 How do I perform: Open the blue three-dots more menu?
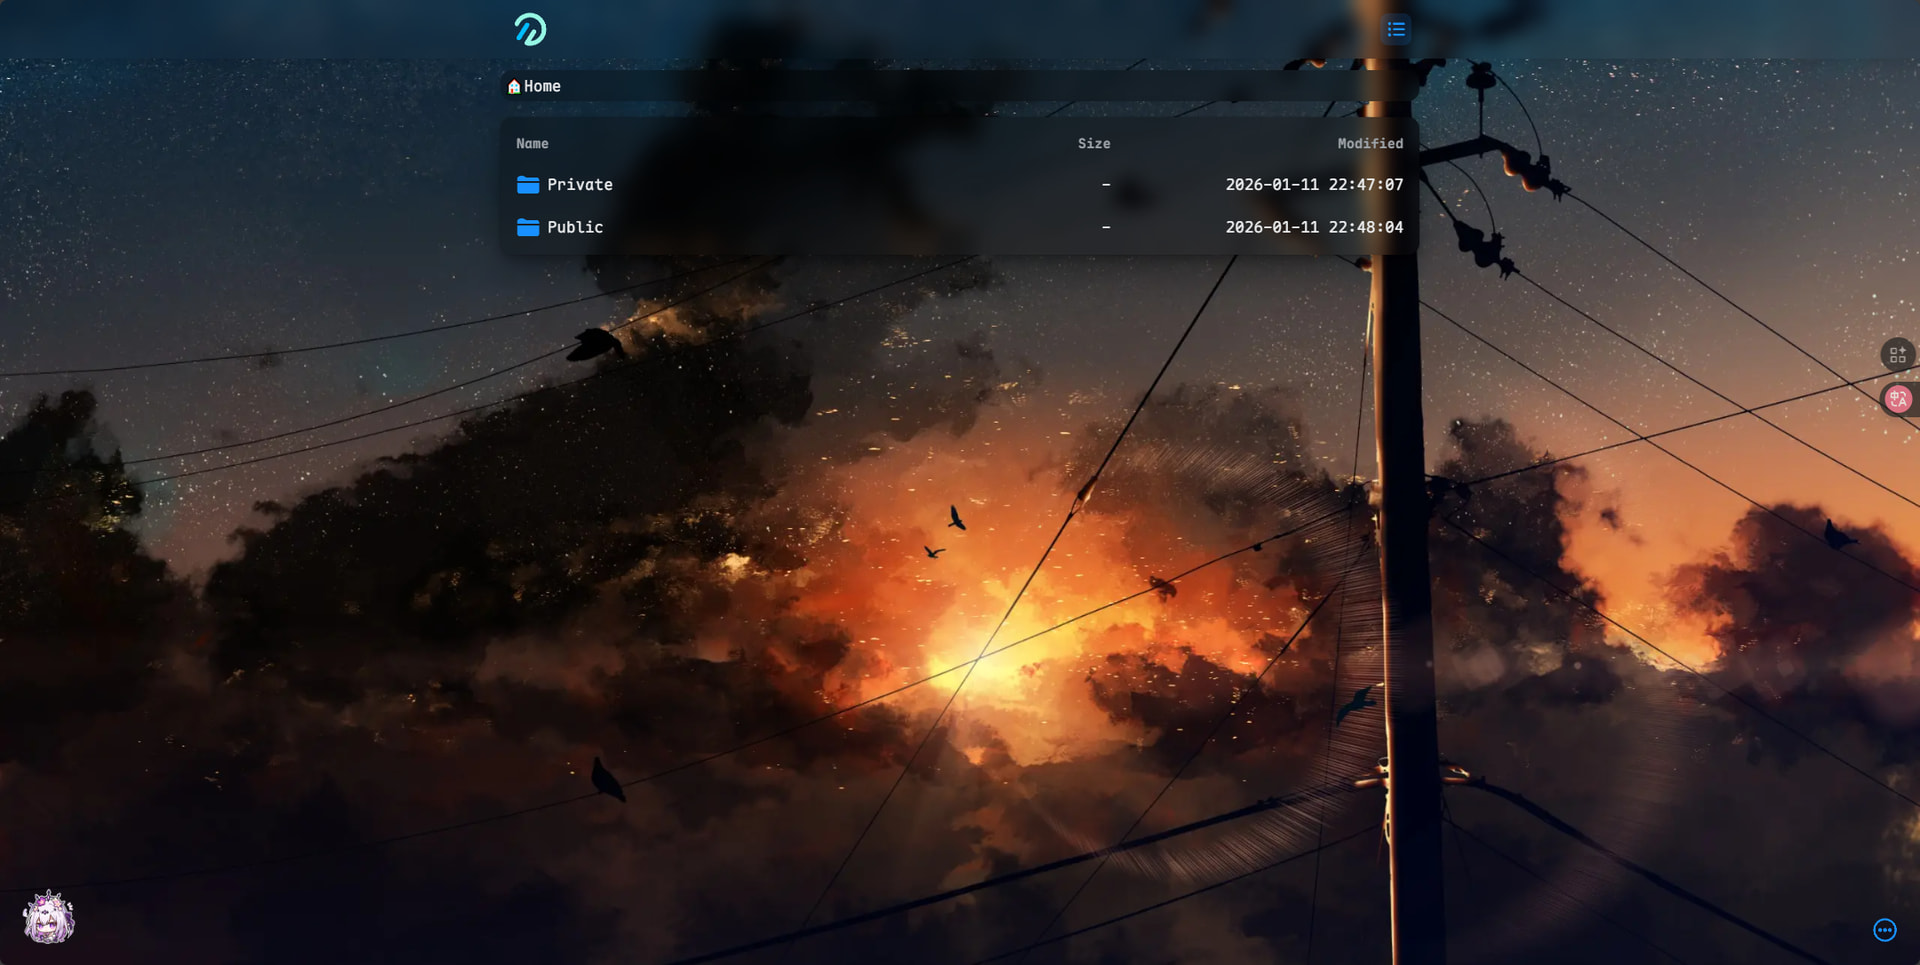pyautogui.click(x=1884, y=930)
